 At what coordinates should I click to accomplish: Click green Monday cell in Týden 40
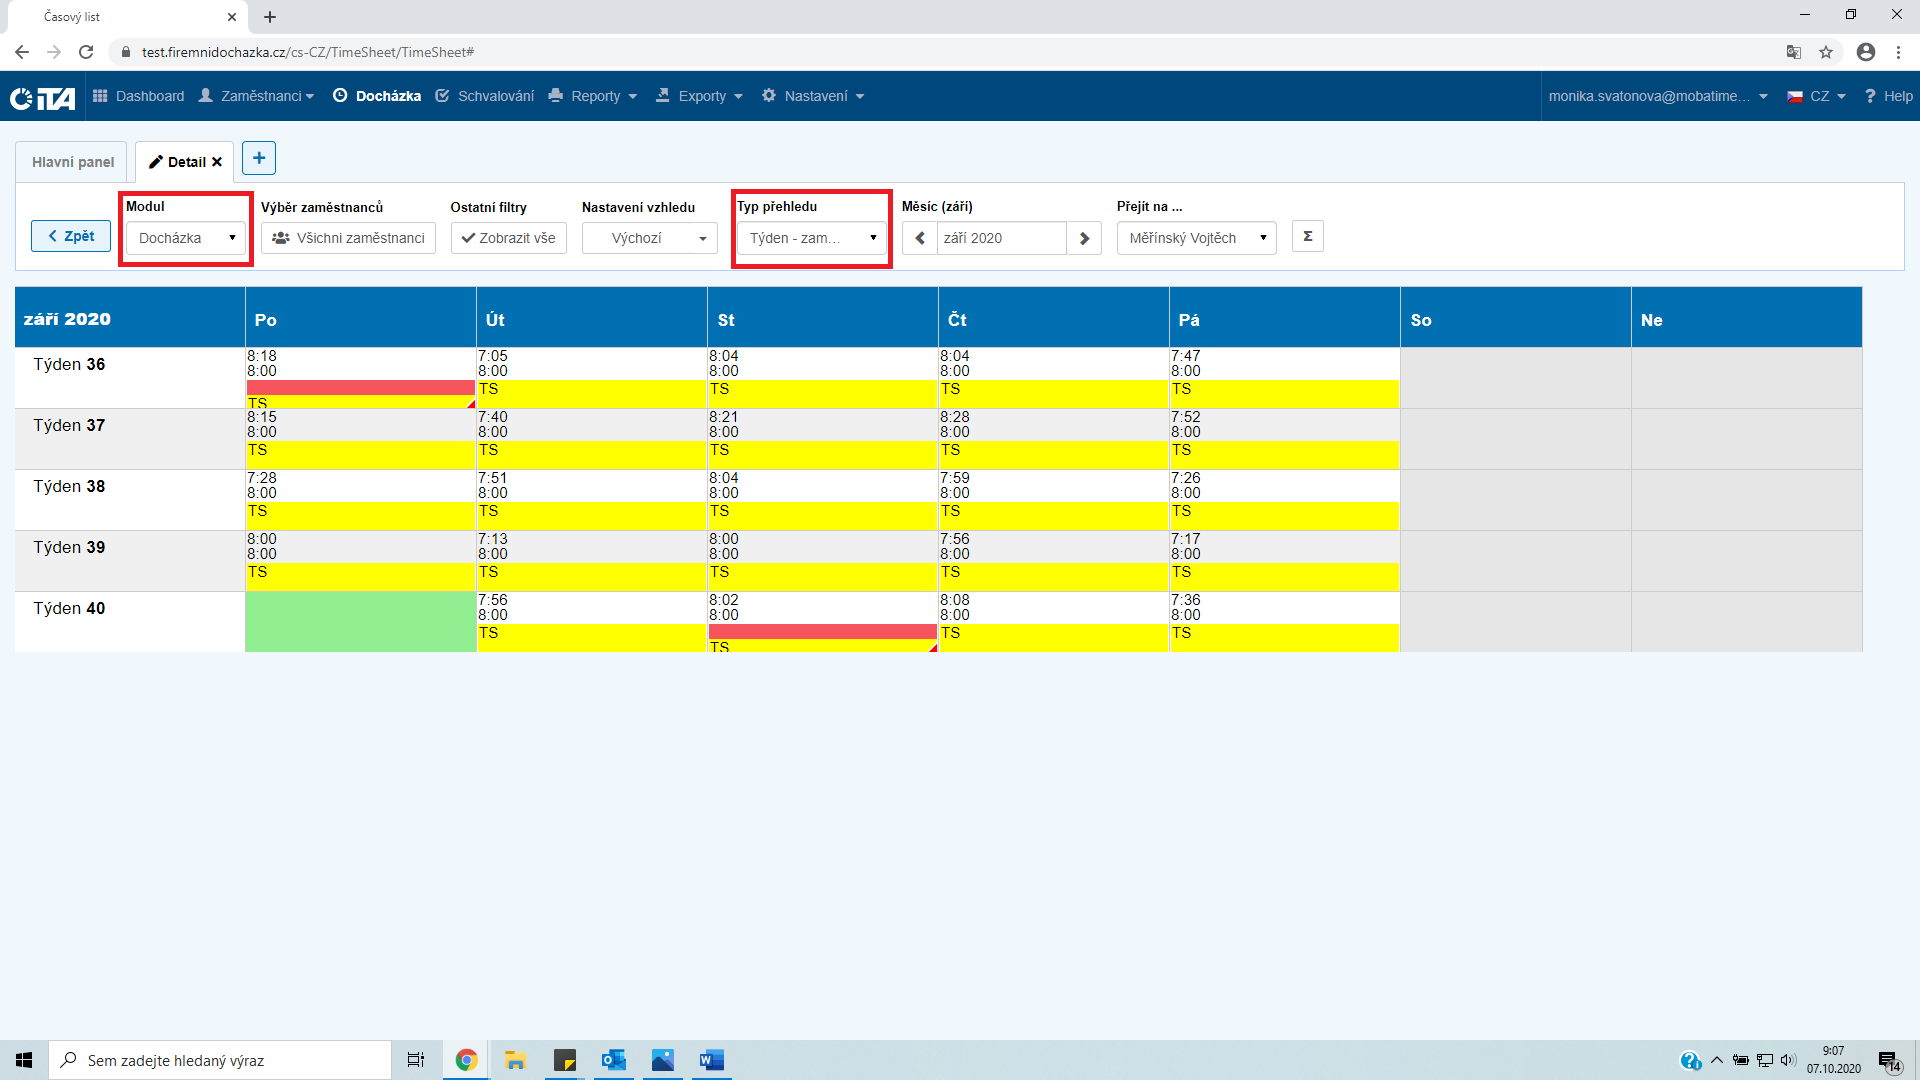point(360,621)
